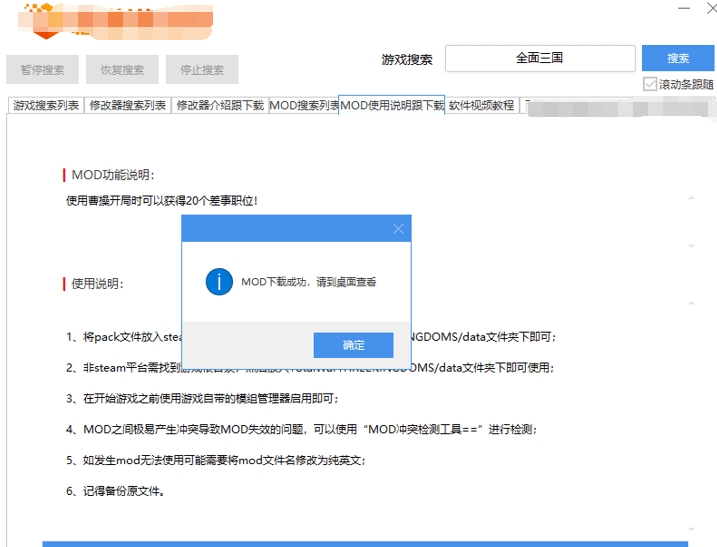Select the MOD使用说明跟下载 tab
The width and height of the screenshot is (717, 547).
tap(391, 105)
